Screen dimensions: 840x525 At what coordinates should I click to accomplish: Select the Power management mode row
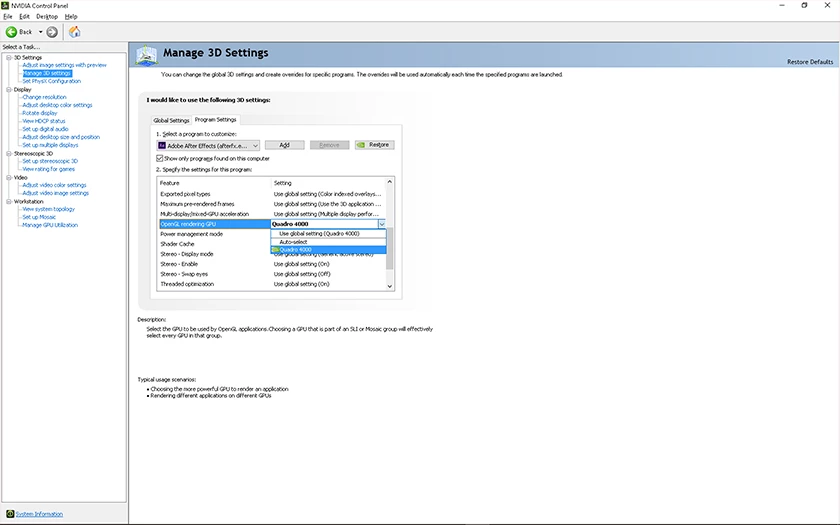point(214,234)
